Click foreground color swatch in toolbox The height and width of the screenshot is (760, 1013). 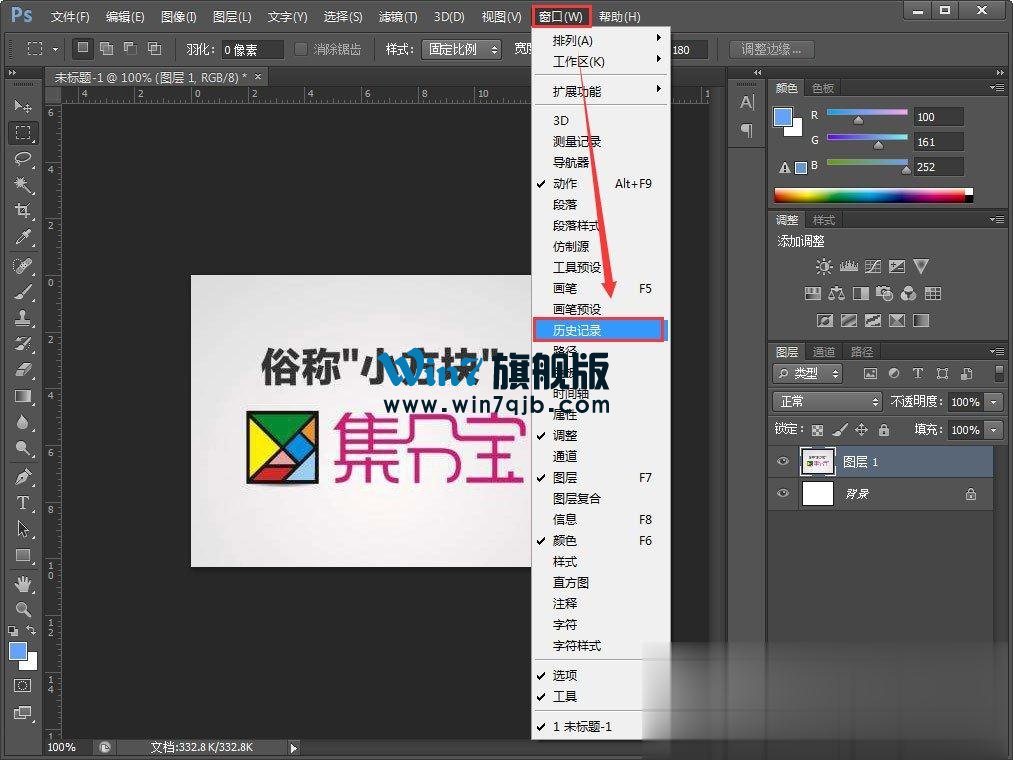click(18, 651)
